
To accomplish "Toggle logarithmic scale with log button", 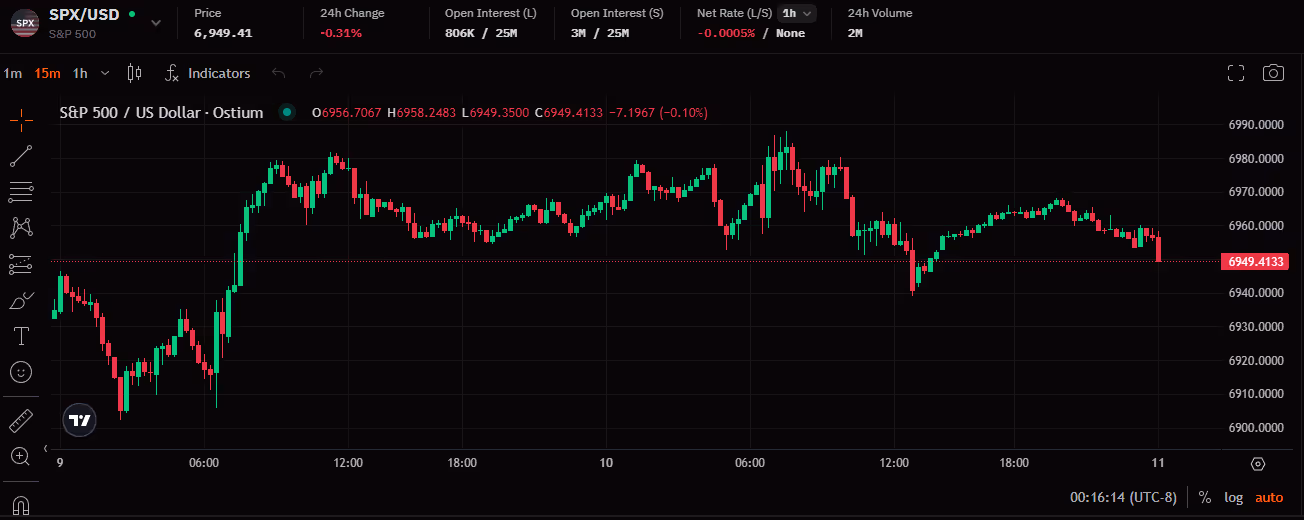I will point(1233,497).
